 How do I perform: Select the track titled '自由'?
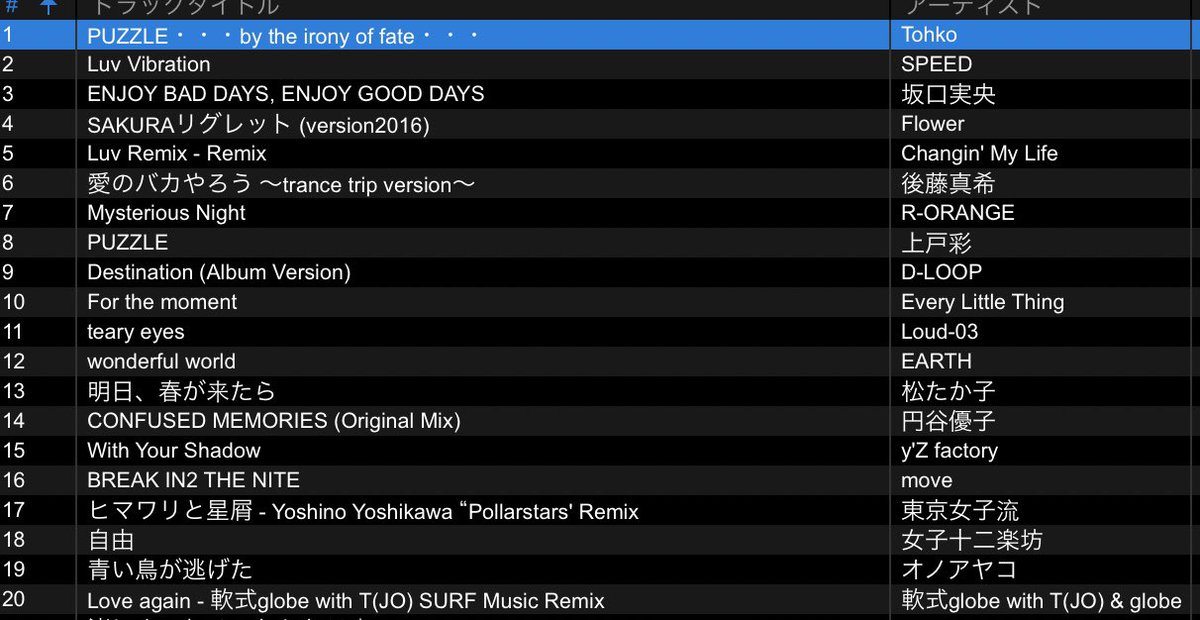pos(111,541)
